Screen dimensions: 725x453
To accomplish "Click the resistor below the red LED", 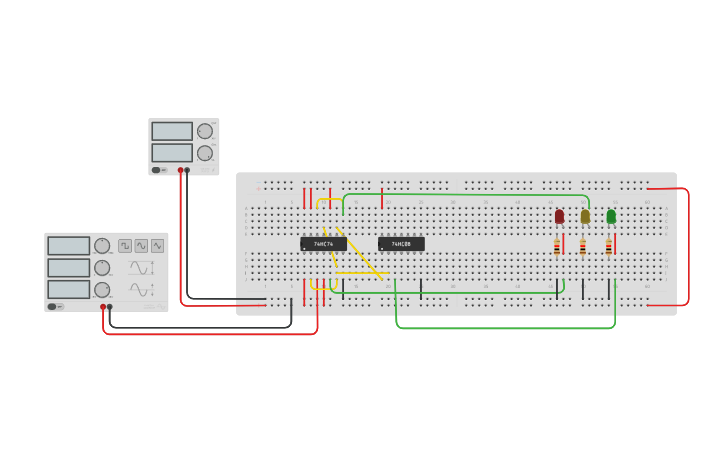I will coord(557,247).
